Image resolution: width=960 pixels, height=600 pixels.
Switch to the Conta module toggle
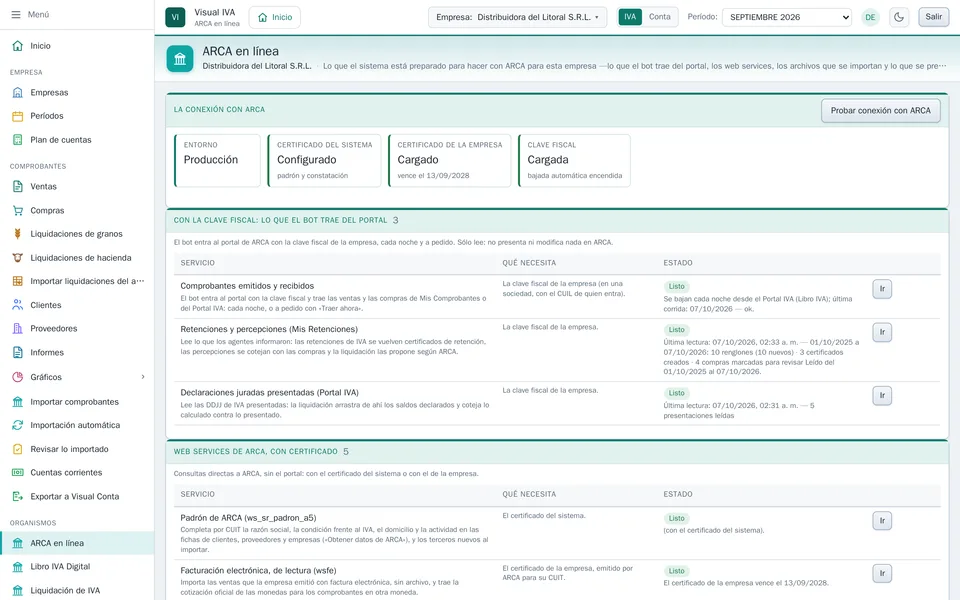click(x=659, y=17)
